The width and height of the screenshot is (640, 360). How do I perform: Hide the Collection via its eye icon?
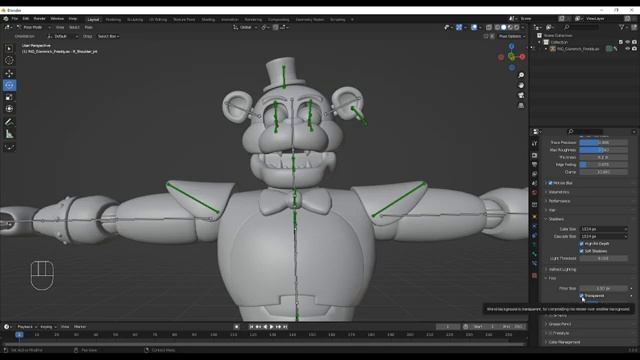[628, 42]
